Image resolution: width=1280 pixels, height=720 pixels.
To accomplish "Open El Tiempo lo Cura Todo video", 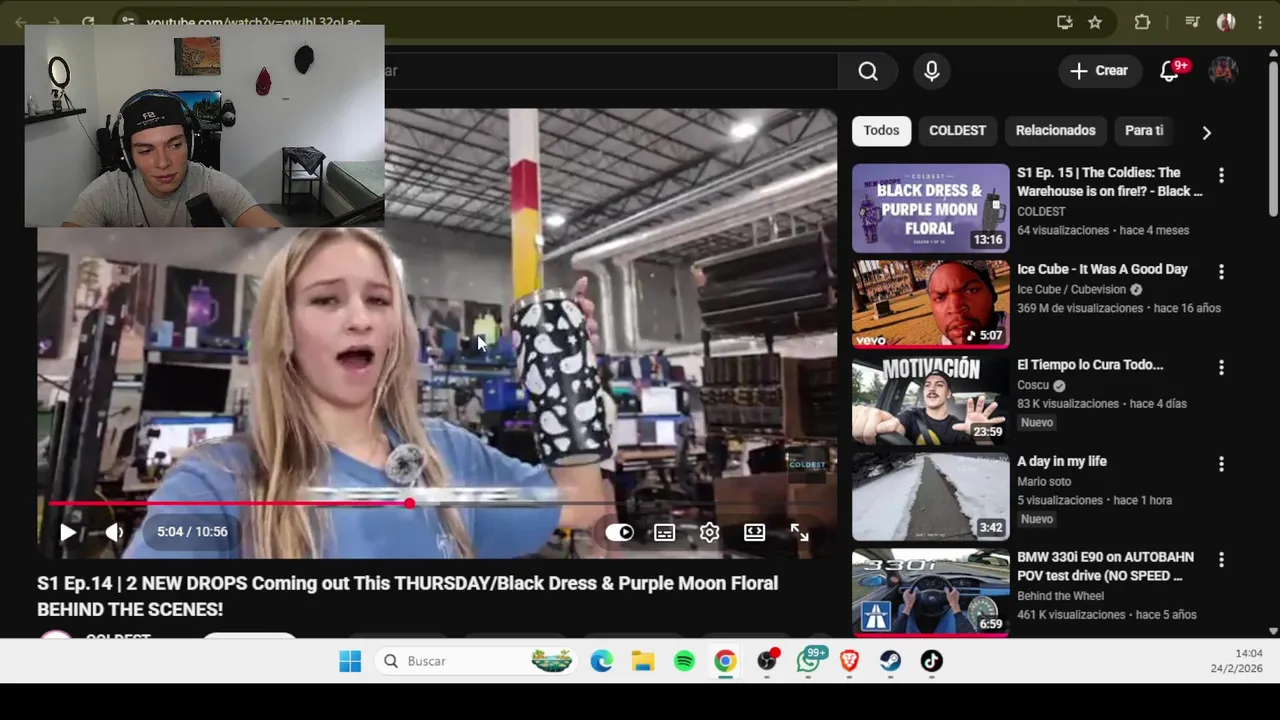I will click(x=1090, y=365).
